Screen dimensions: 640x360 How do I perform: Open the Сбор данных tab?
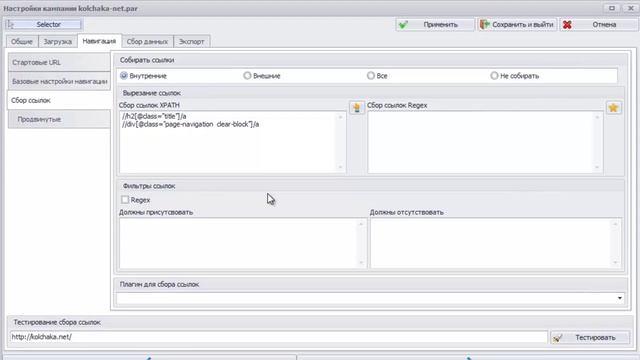coord(147,42)
